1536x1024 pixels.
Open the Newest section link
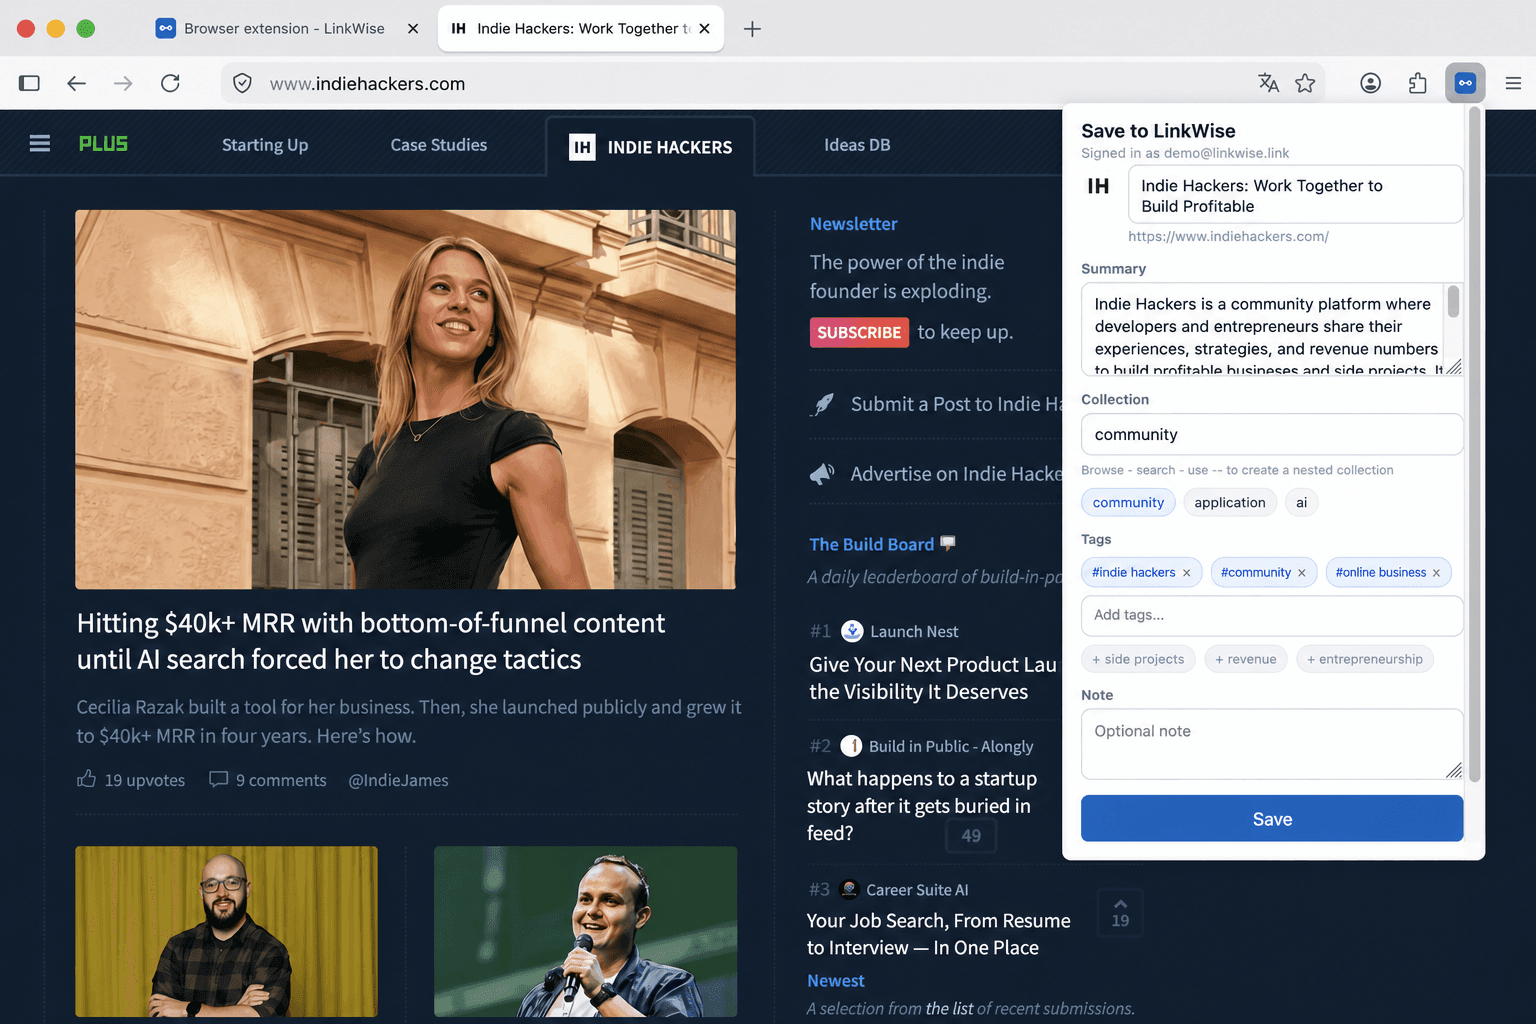(x=835, y=981)
